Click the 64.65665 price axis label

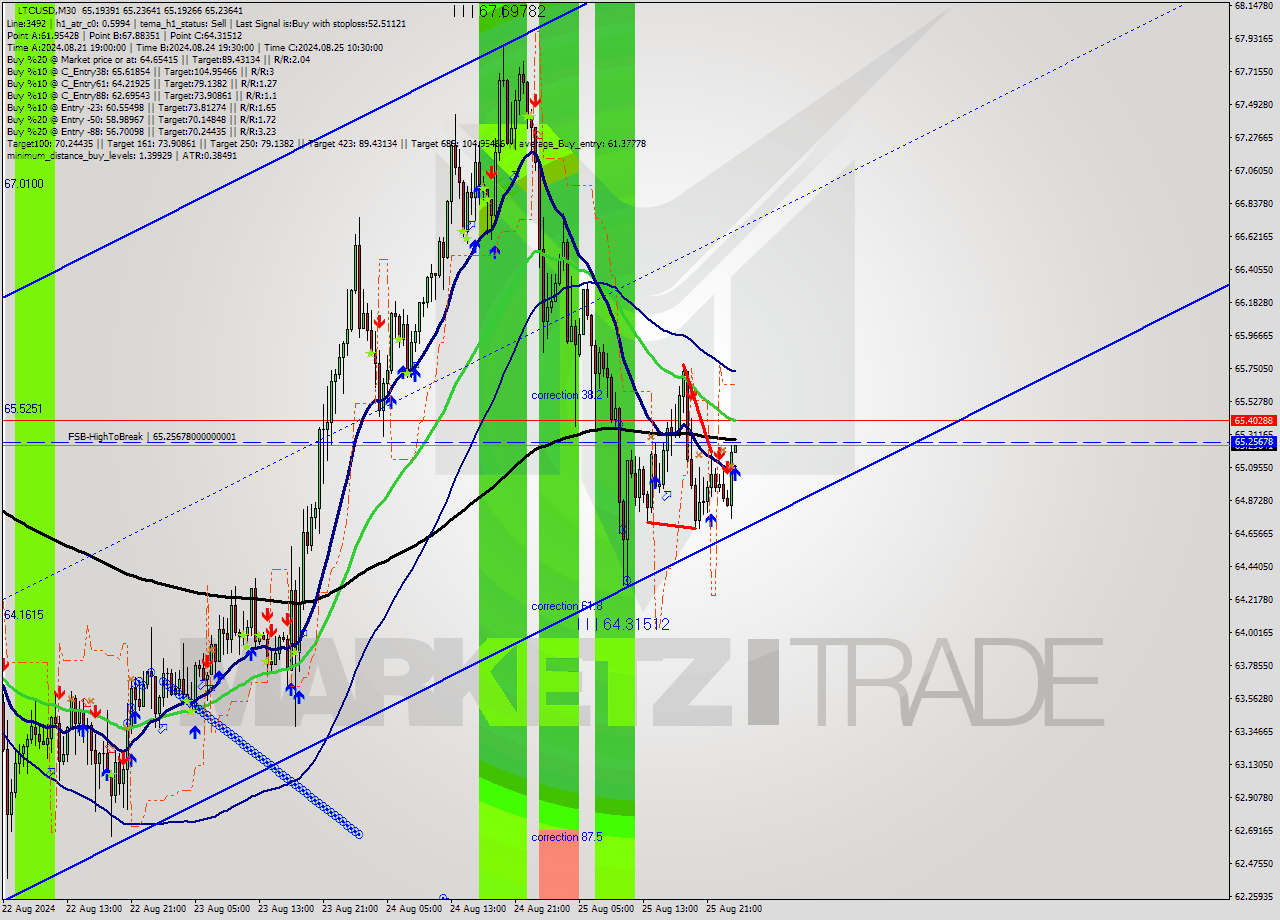click(x=1254, y=533)
